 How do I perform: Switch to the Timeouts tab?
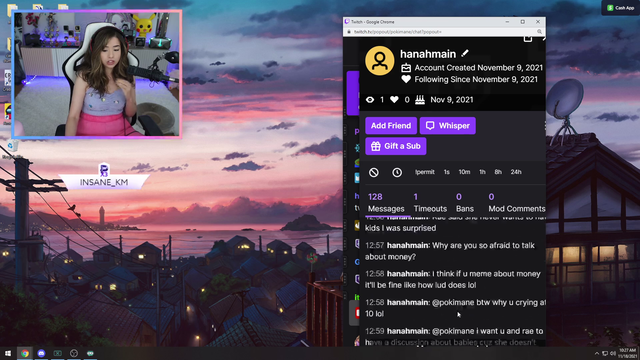[430, 203]
